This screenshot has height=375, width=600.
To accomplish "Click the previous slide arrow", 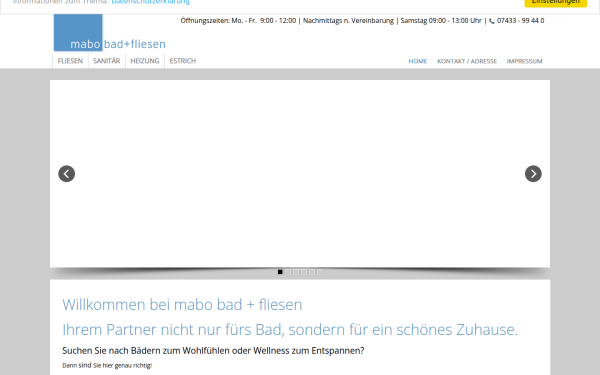I will (67, 174).
